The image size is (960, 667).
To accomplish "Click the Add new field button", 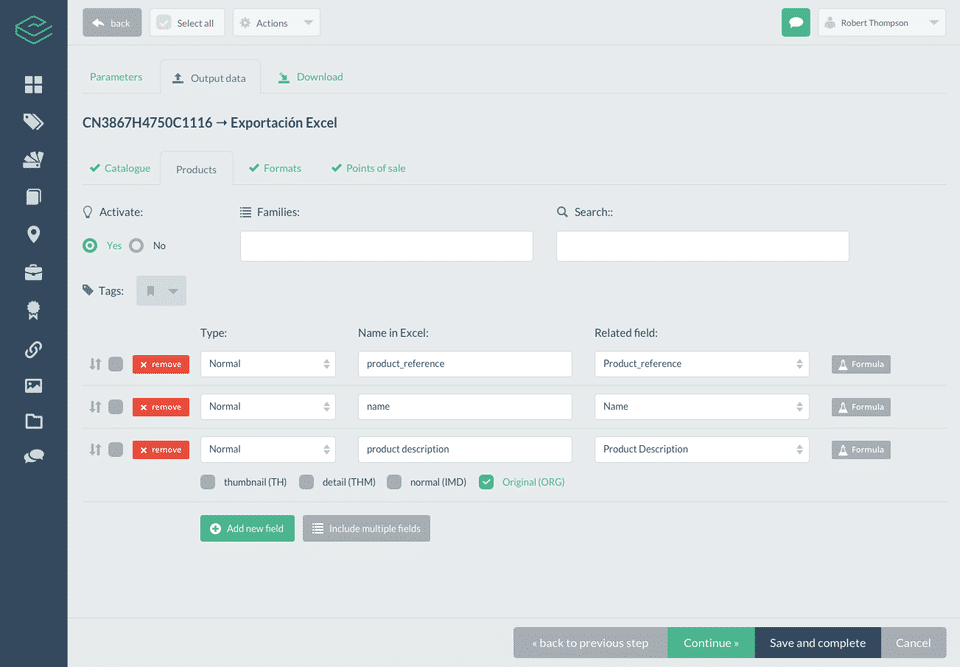I will point(247,529).
